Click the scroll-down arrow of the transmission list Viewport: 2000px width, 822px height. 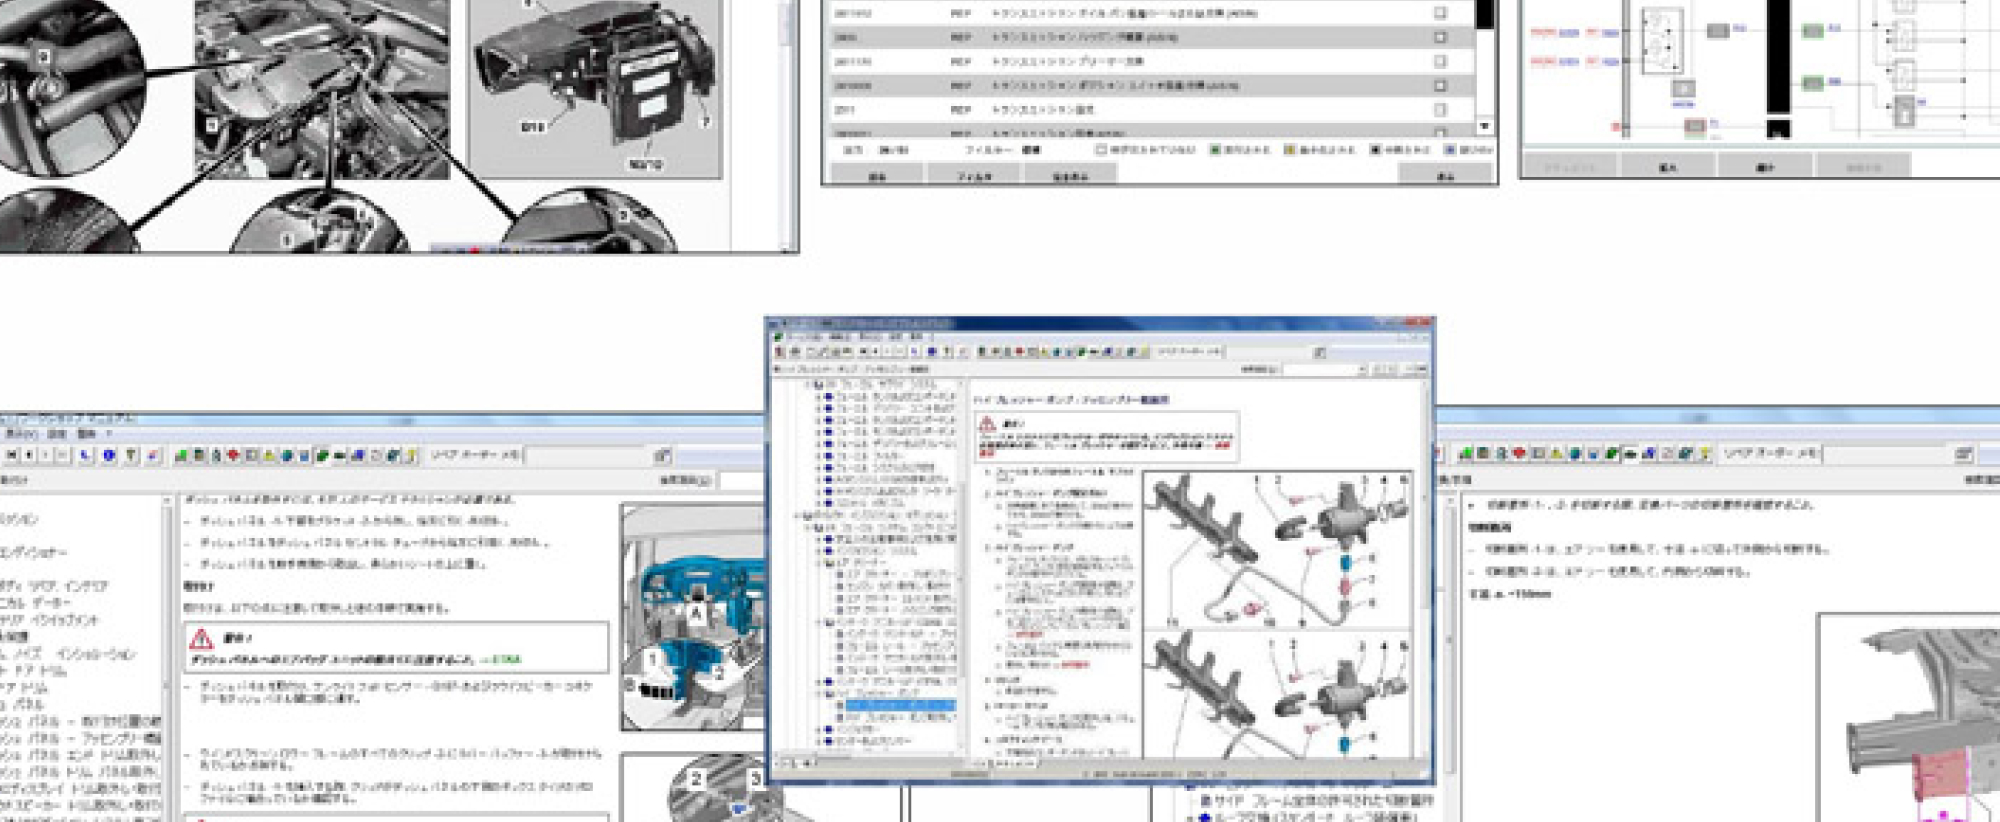[x=1484, y=127]
